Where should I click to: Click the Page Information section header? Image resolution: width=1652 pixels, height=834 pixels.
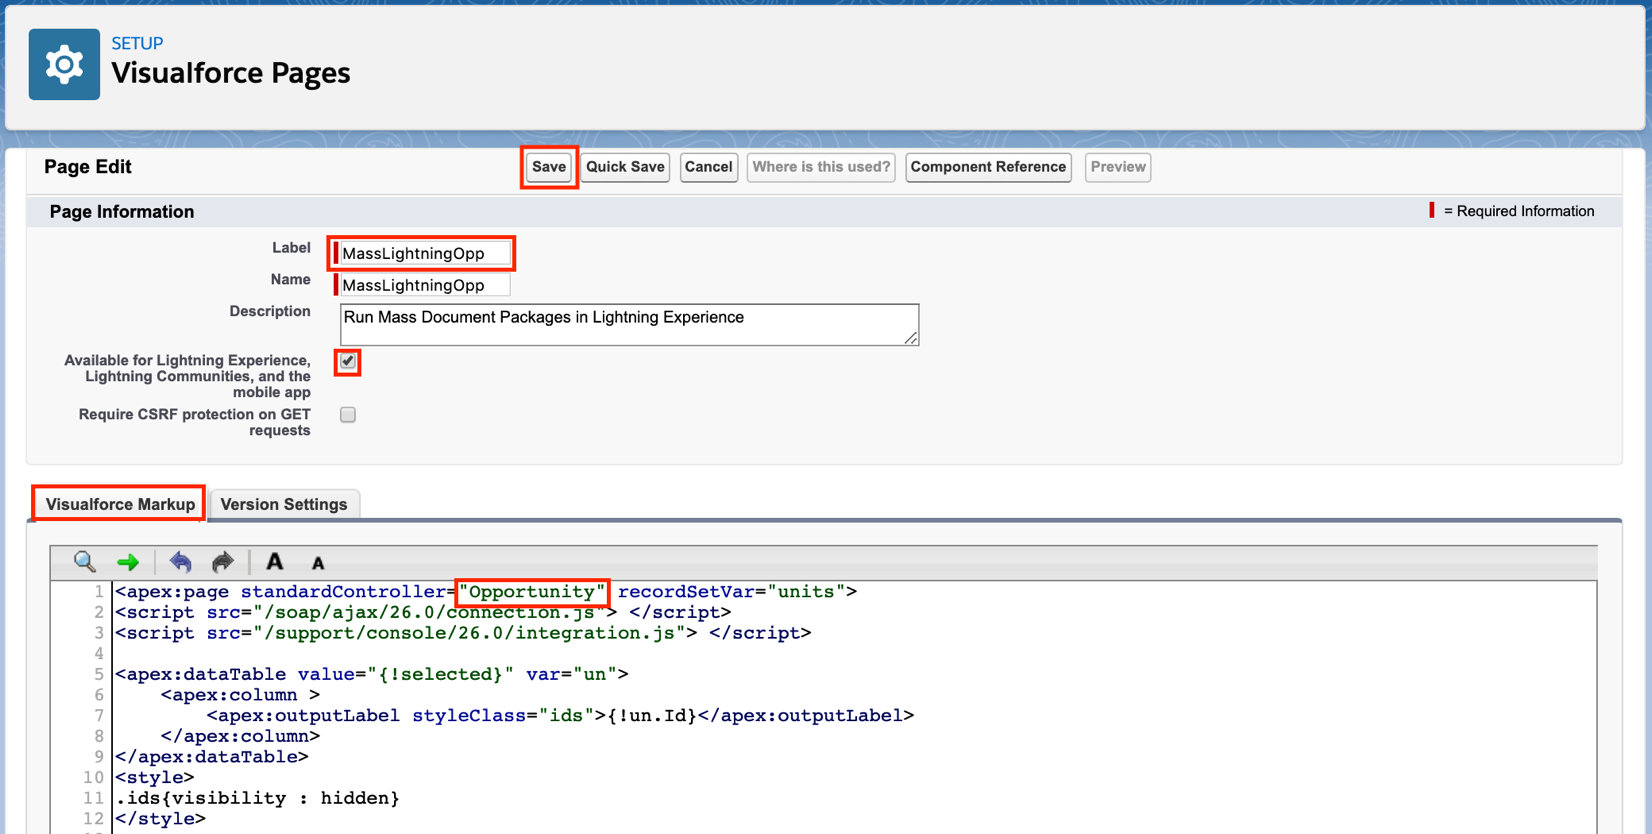(122, 211)
